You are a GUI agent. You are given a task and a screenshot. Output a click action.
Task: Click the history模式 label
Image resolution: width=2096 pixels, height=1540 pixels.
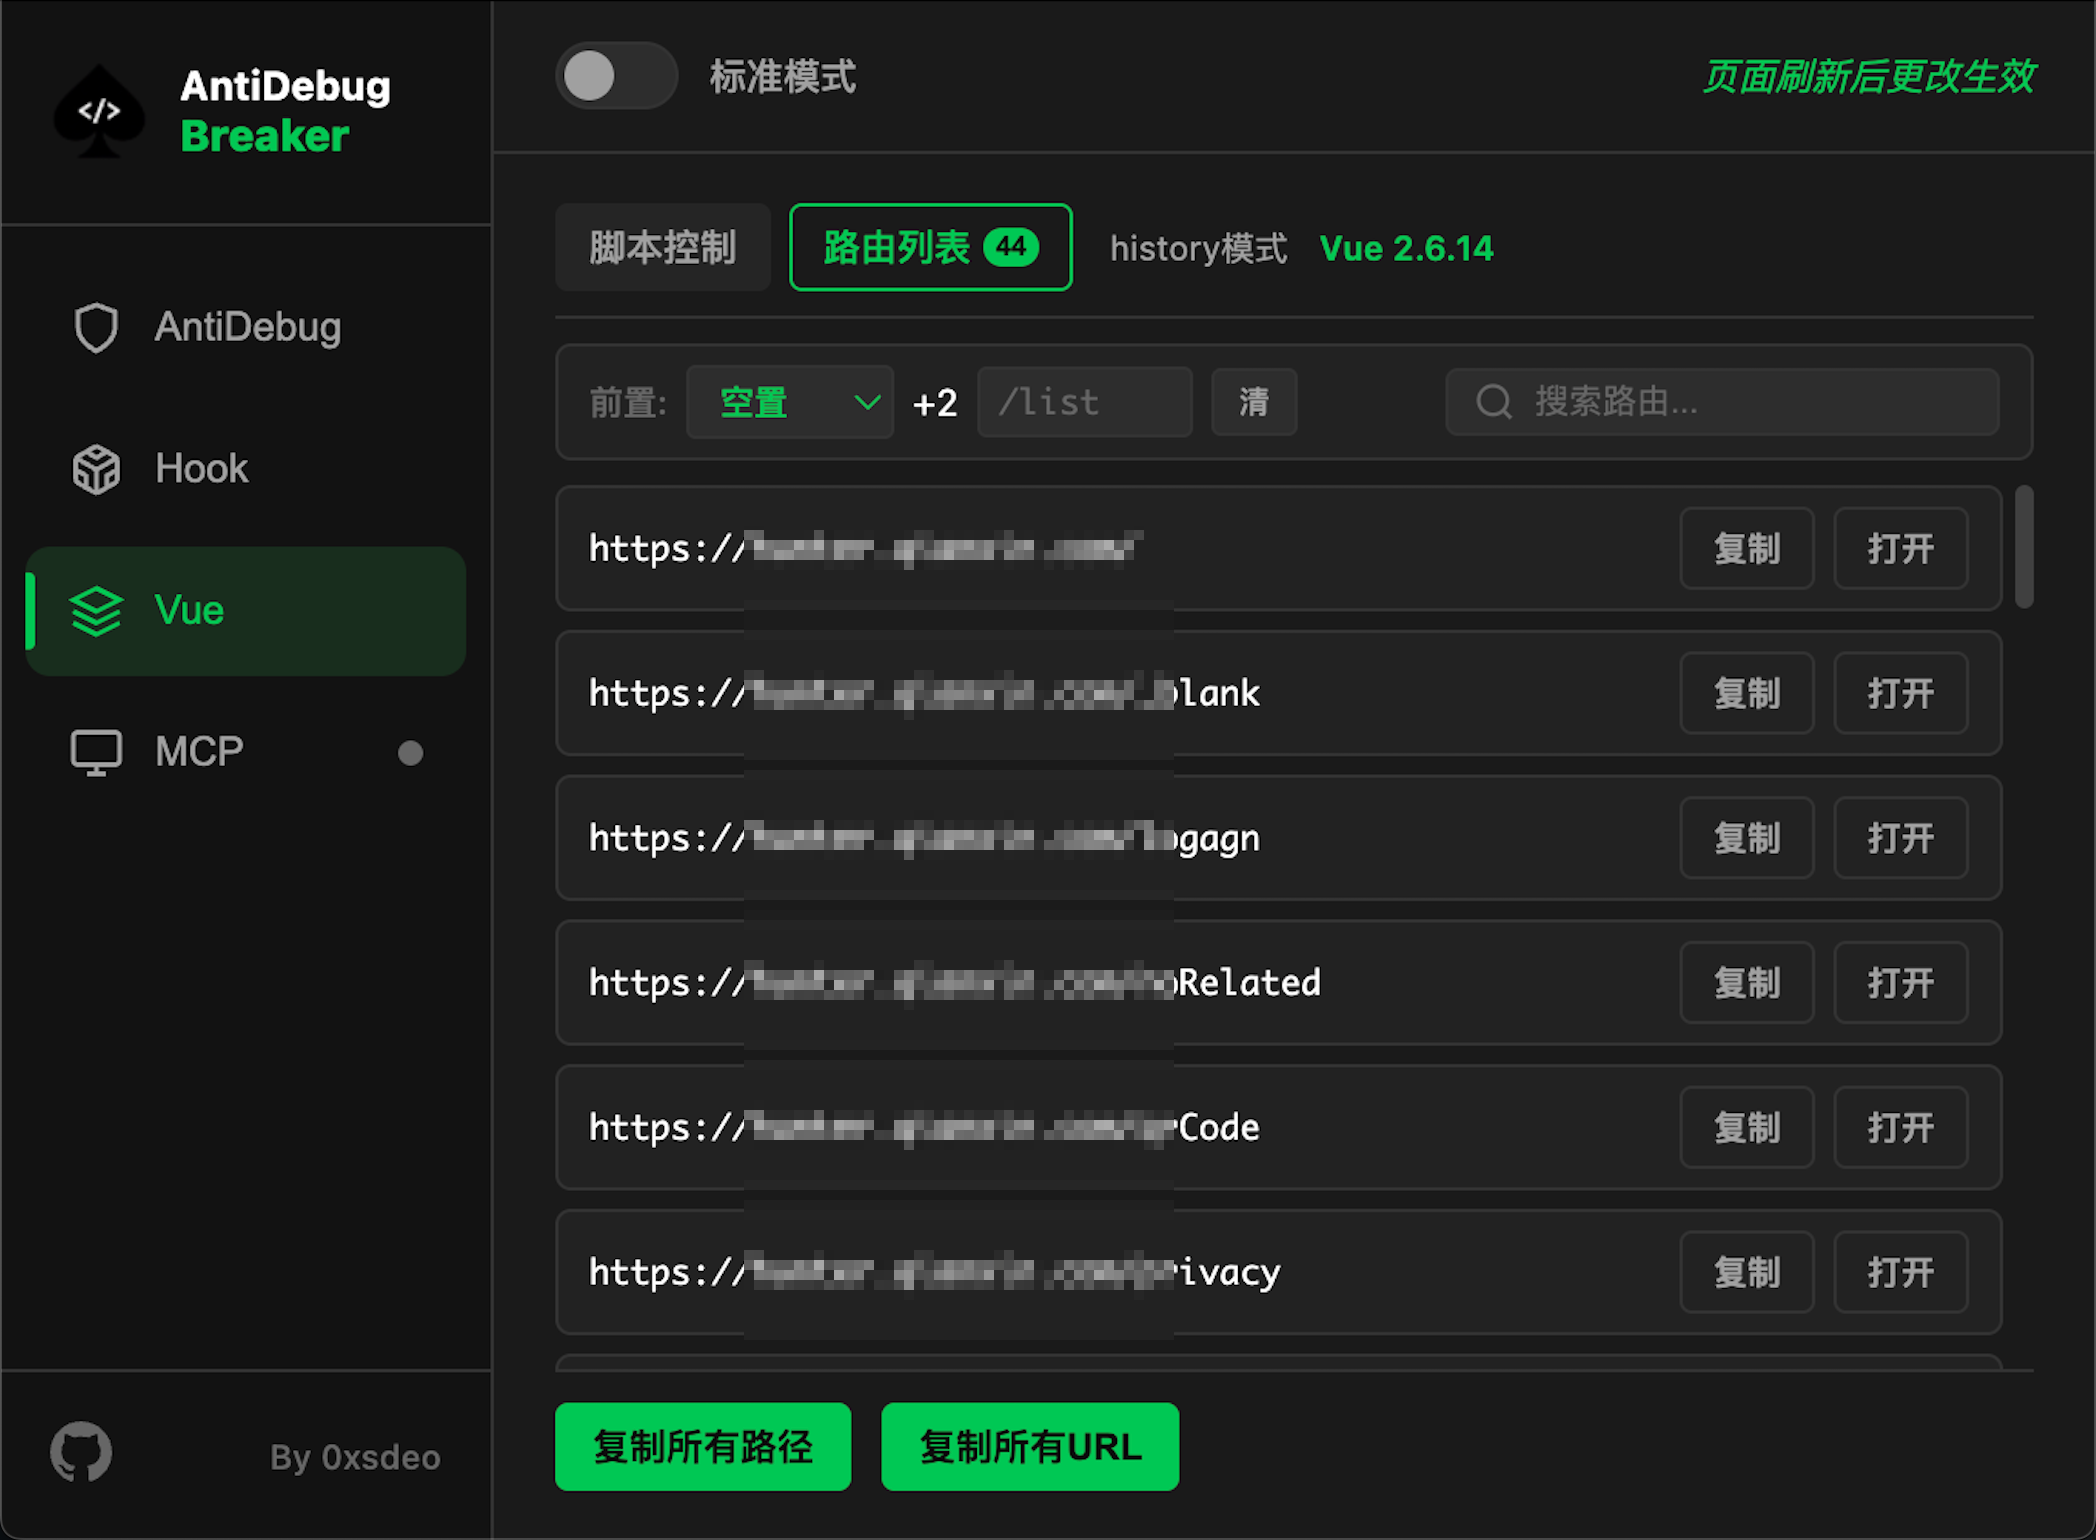[1199, 248]
